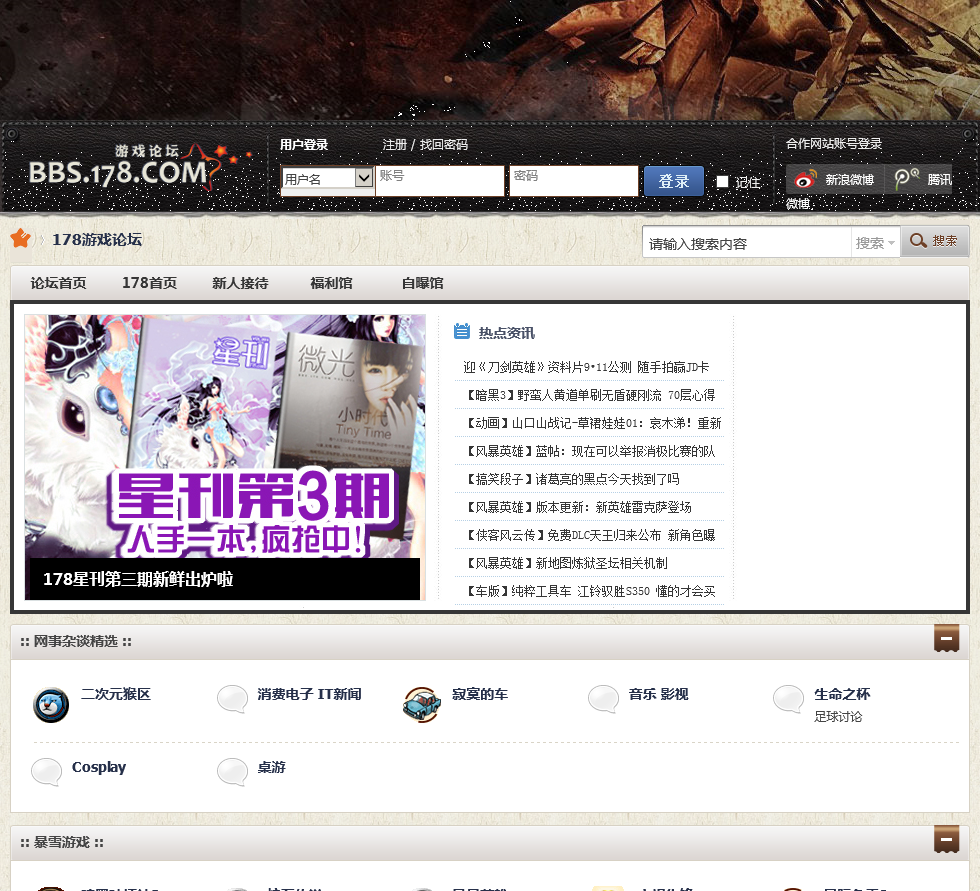Image resolution: width=980 pixels, height=891 pixels.
Task: Click the 热点资讯 list icon
Action: click(x=462, y=332)
